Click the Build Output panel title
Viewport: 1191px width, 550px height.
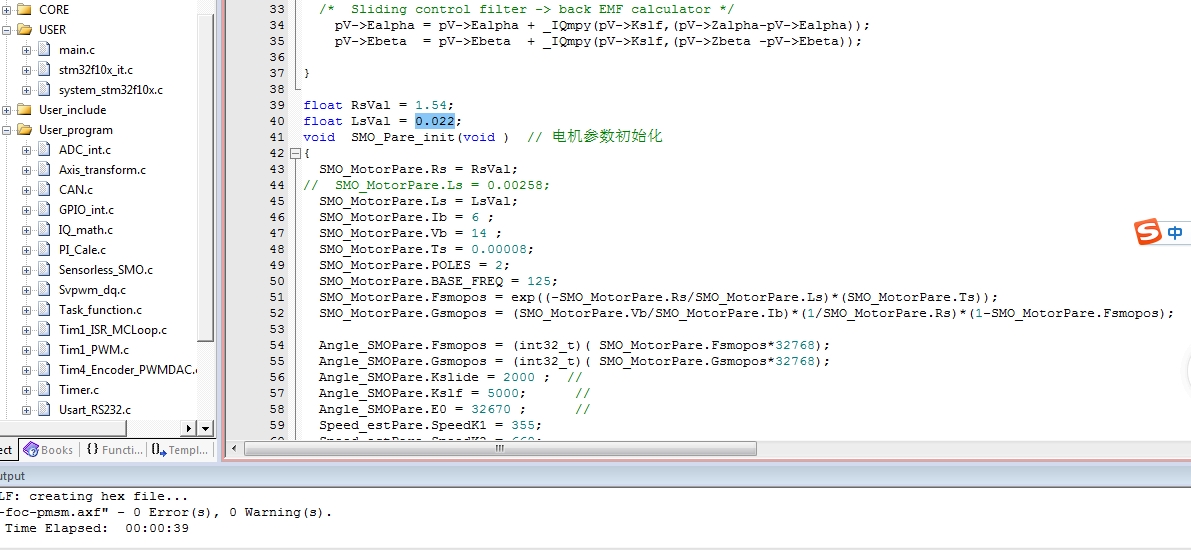(11, 476)
